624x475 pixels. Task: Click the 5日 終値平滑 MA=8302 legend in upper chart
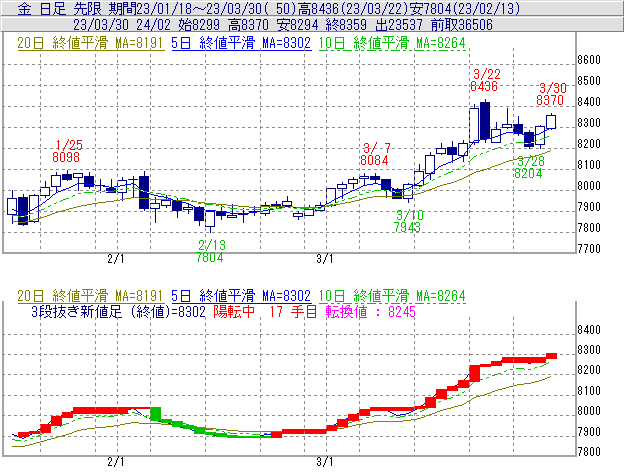click(241, 43)
